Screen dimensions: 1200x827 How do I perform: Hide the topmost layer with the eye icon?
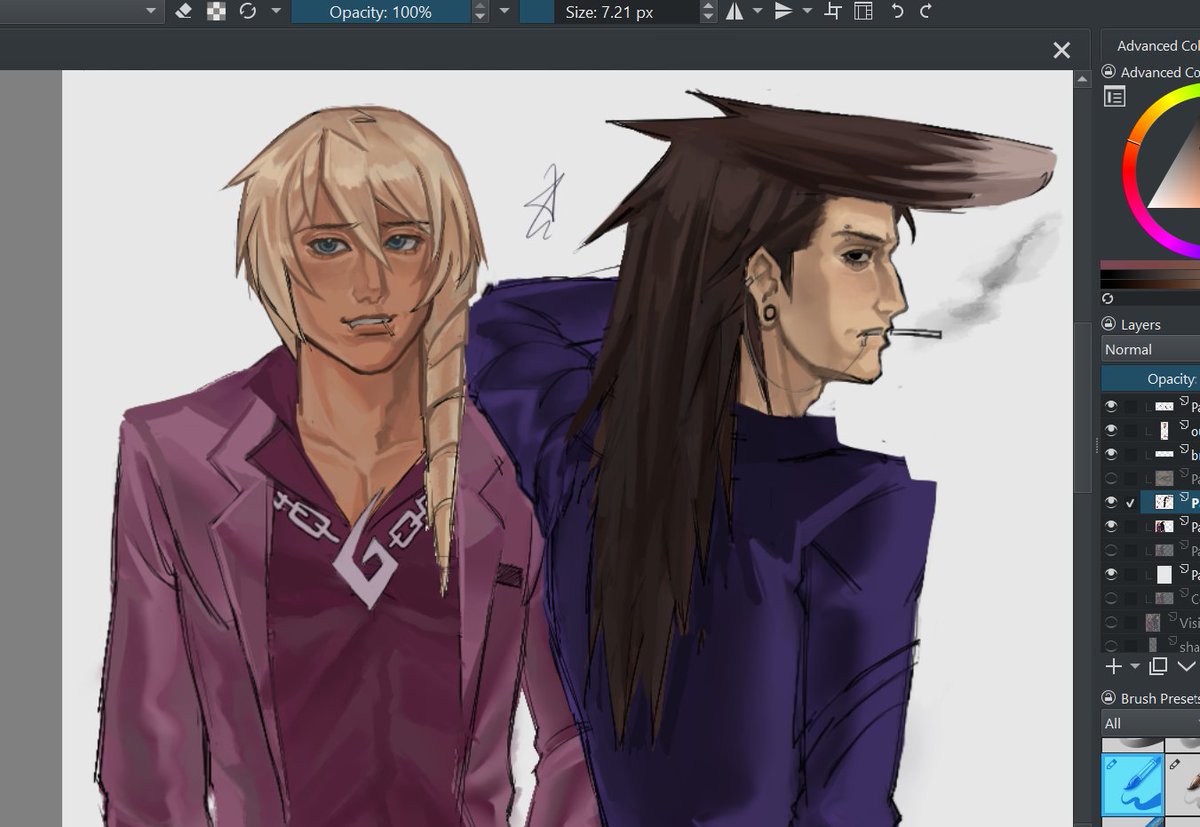coord(1110,406)
